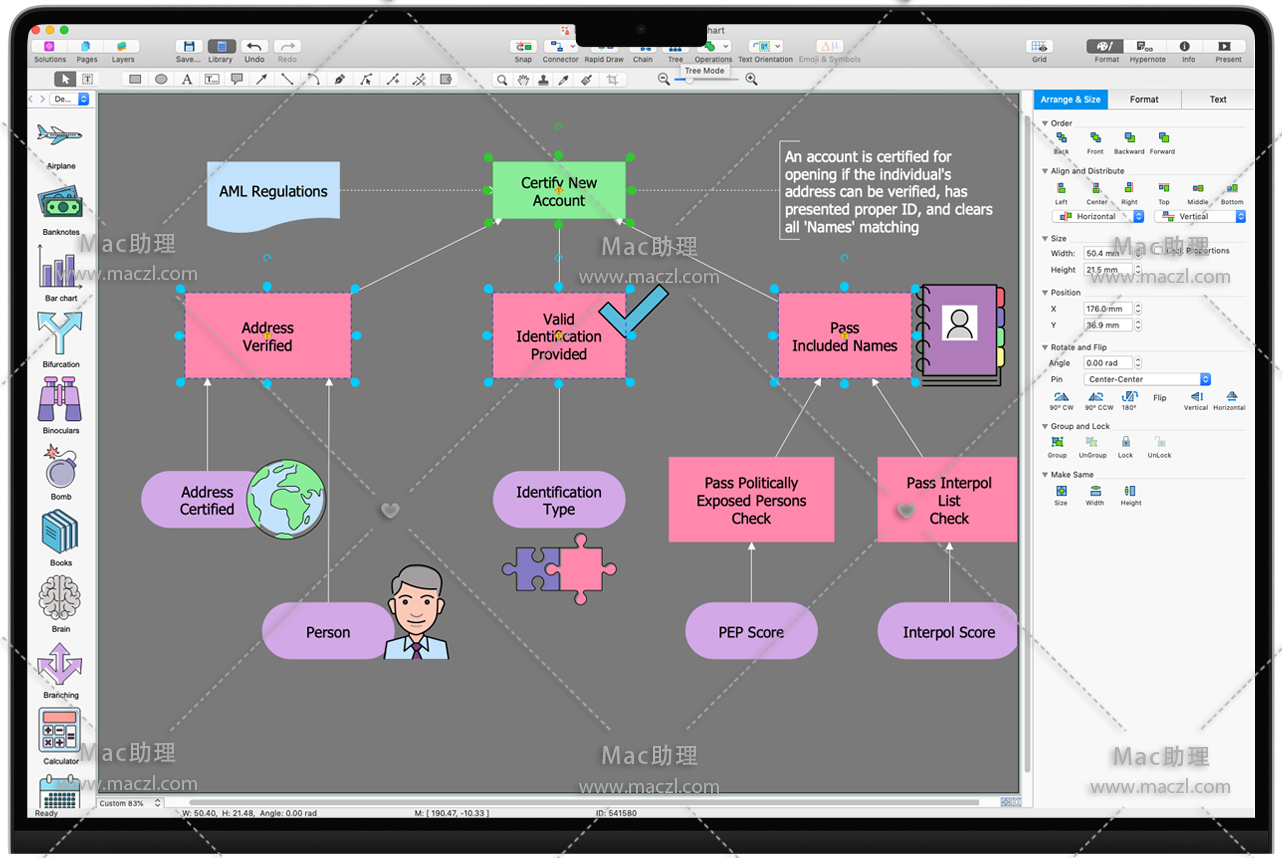1282x858 pixels.
Task: Align selected objects Left
Action: coord(1061,188)
